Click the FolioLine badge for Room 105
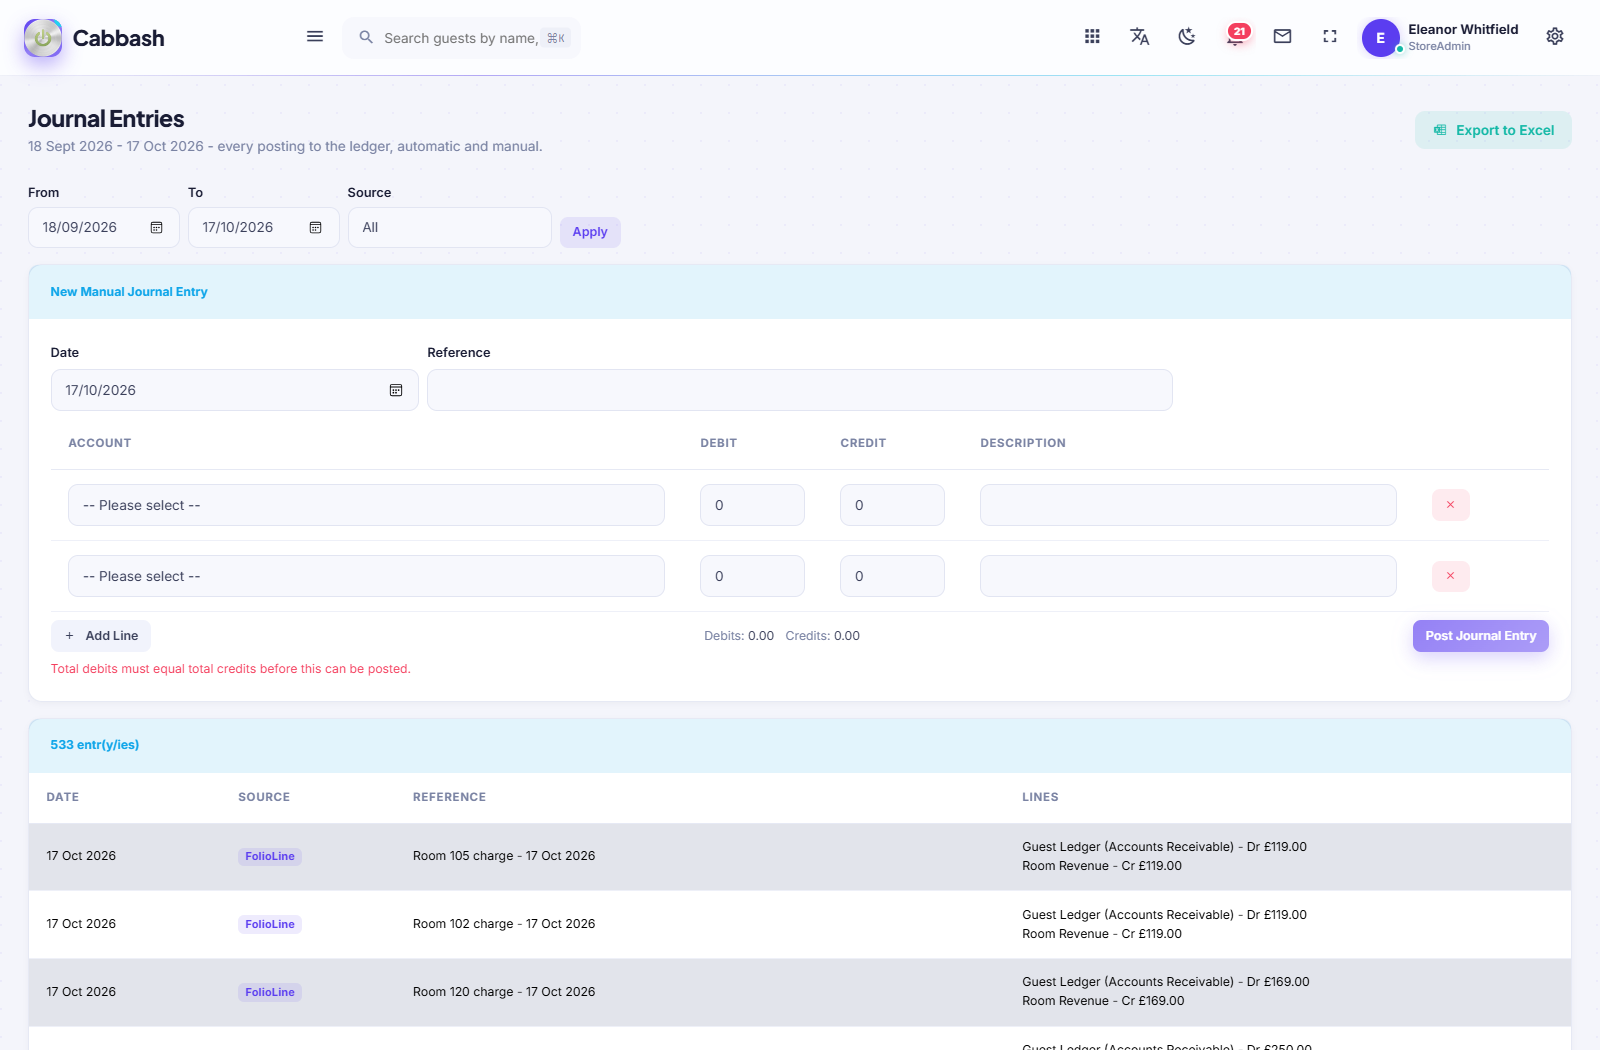Screen dimensions: 1600x1050 click(270, 857)
